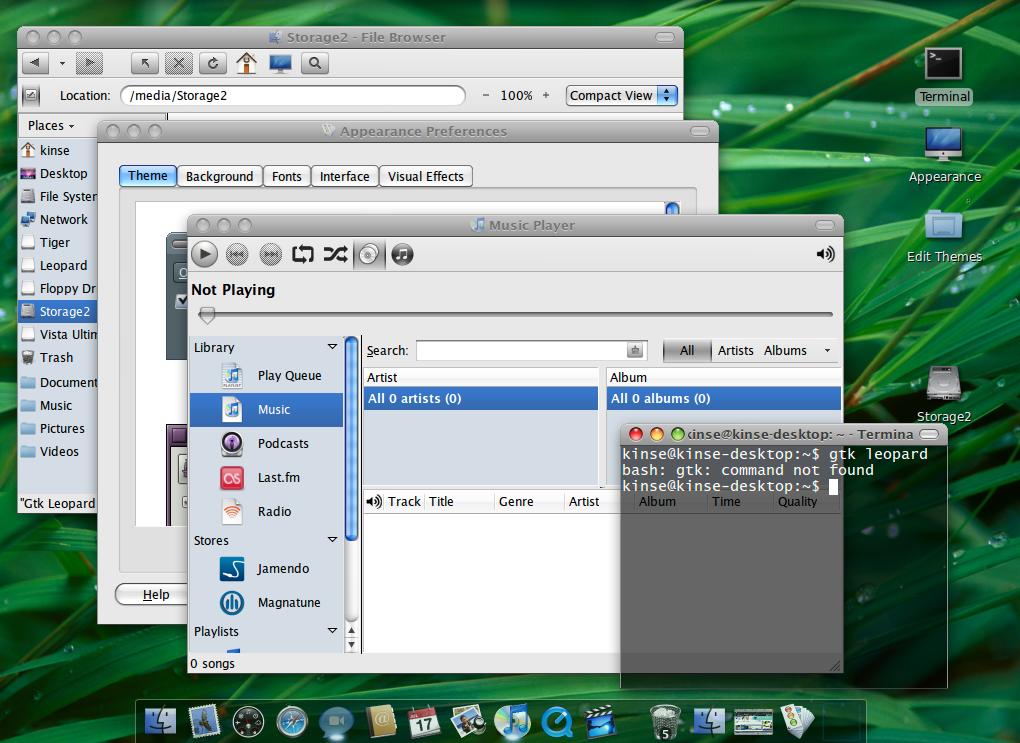This screenshot has width=1020, height=743.
Task: Set search filter to All
Action: pos(687,351)
